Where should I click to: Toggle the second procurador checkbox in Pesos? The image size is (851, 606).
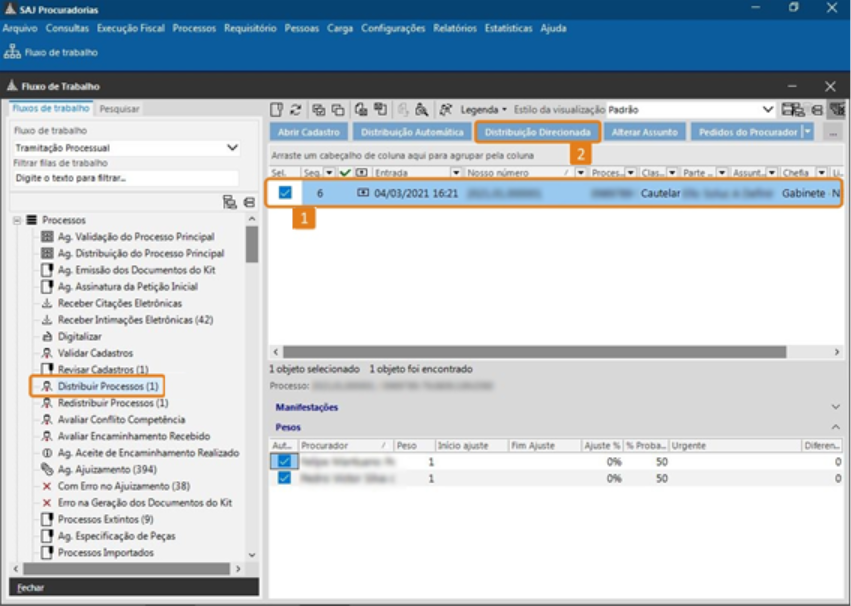285,478
